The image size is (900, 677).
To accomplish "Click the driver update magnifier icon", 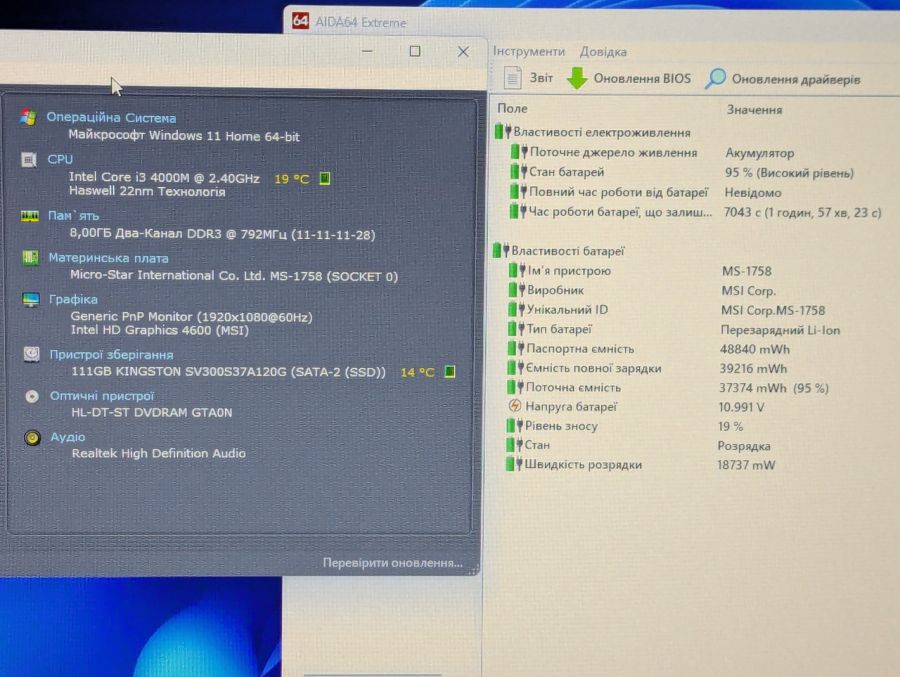I will point(715,79).
